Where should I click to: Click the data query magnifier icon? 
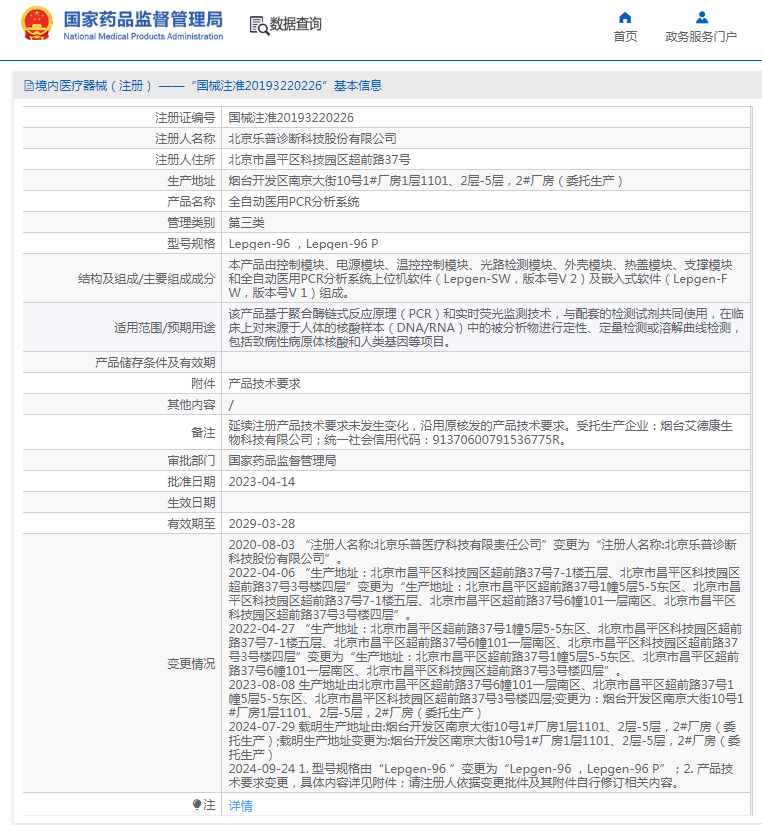[x=259, y=25]
